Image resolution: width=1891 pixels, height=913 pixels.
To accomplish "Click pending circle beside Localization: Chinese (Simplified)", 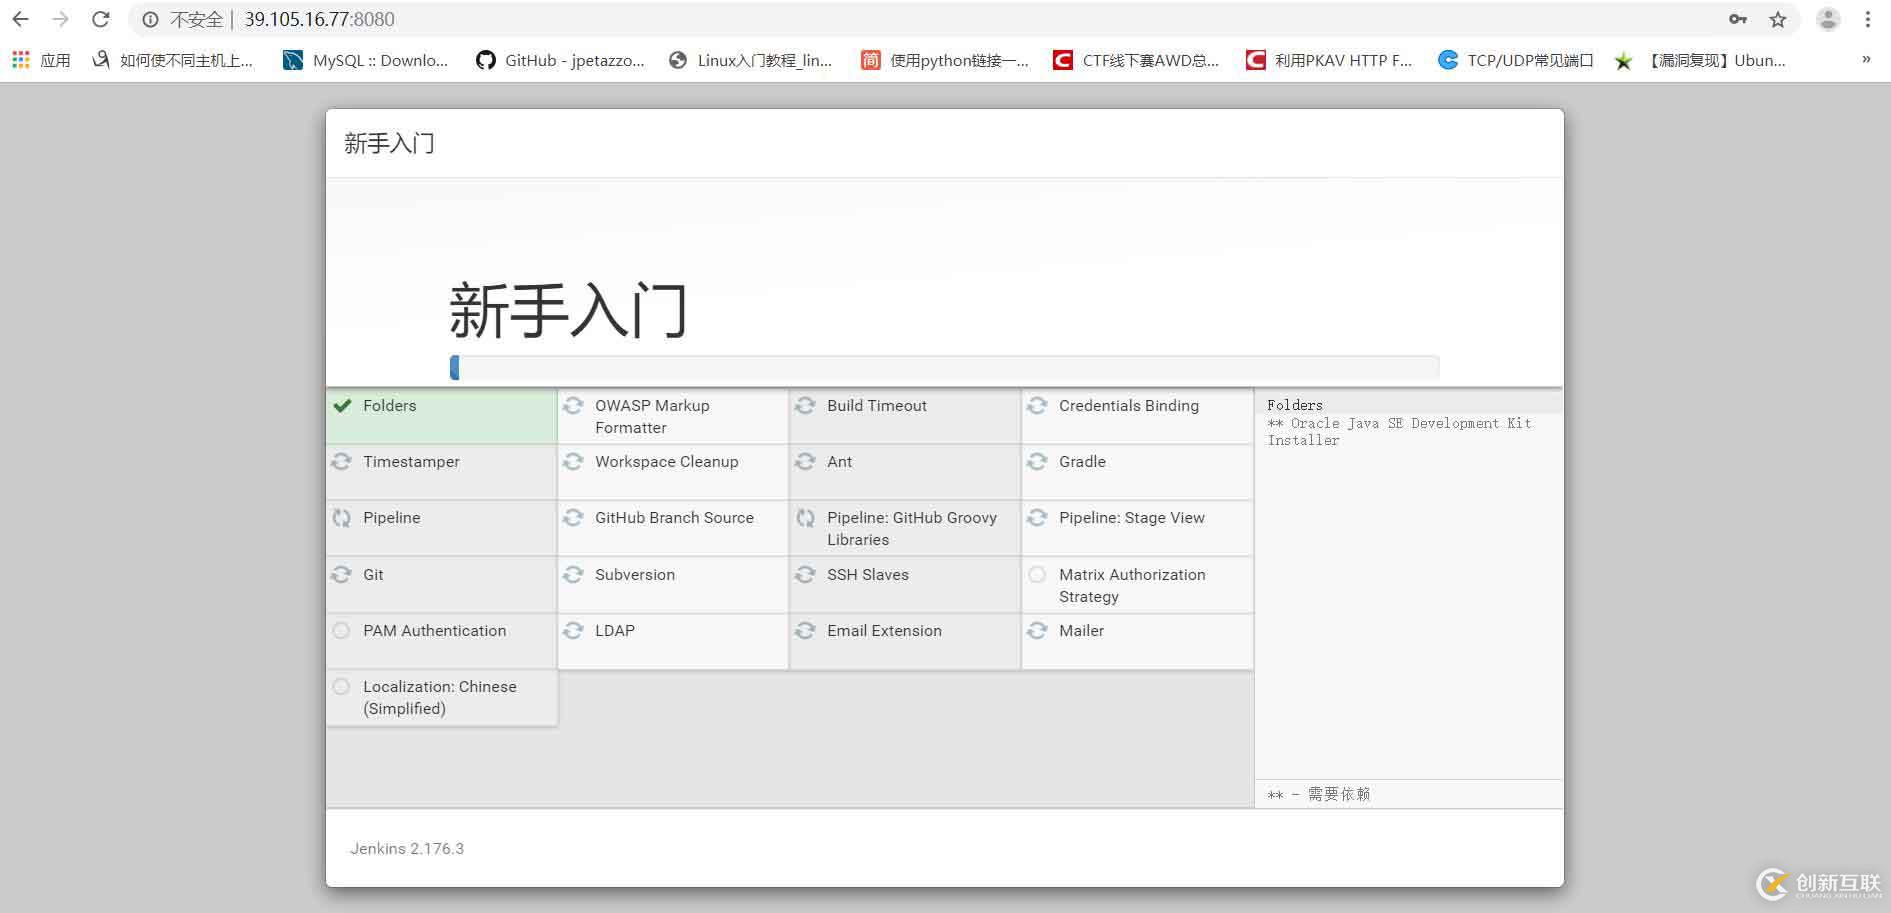I will coord(341,686).
